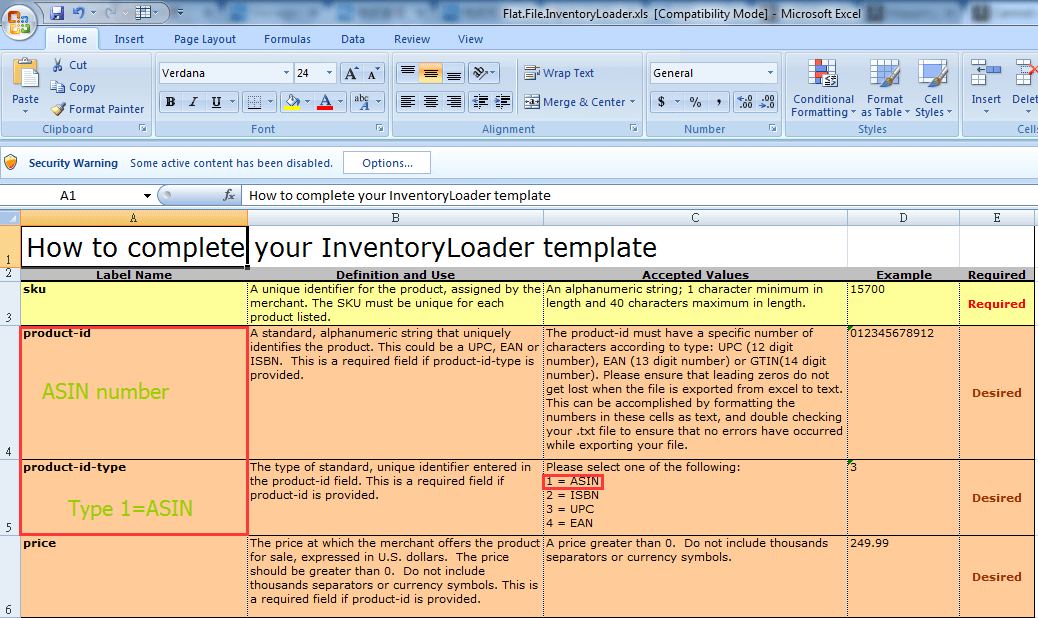Image resolution: width=1038 pixels, height=618 pixels.
Task: Expand the Alignment group dialog launcher
Action: coord(634,128)
